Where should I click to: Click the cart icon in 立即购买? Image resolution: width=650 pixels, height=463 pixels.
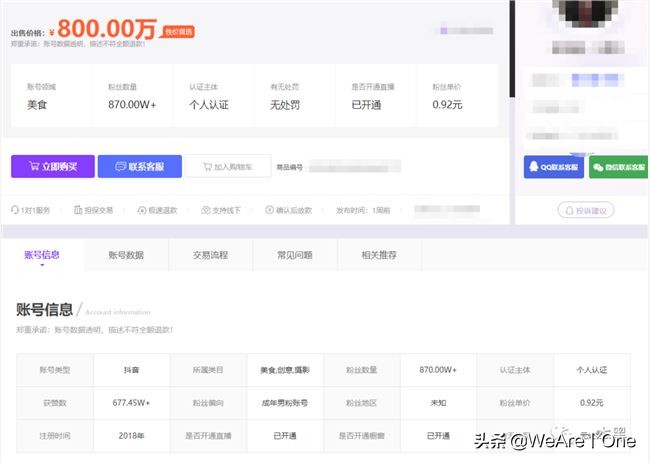(34, 166)
